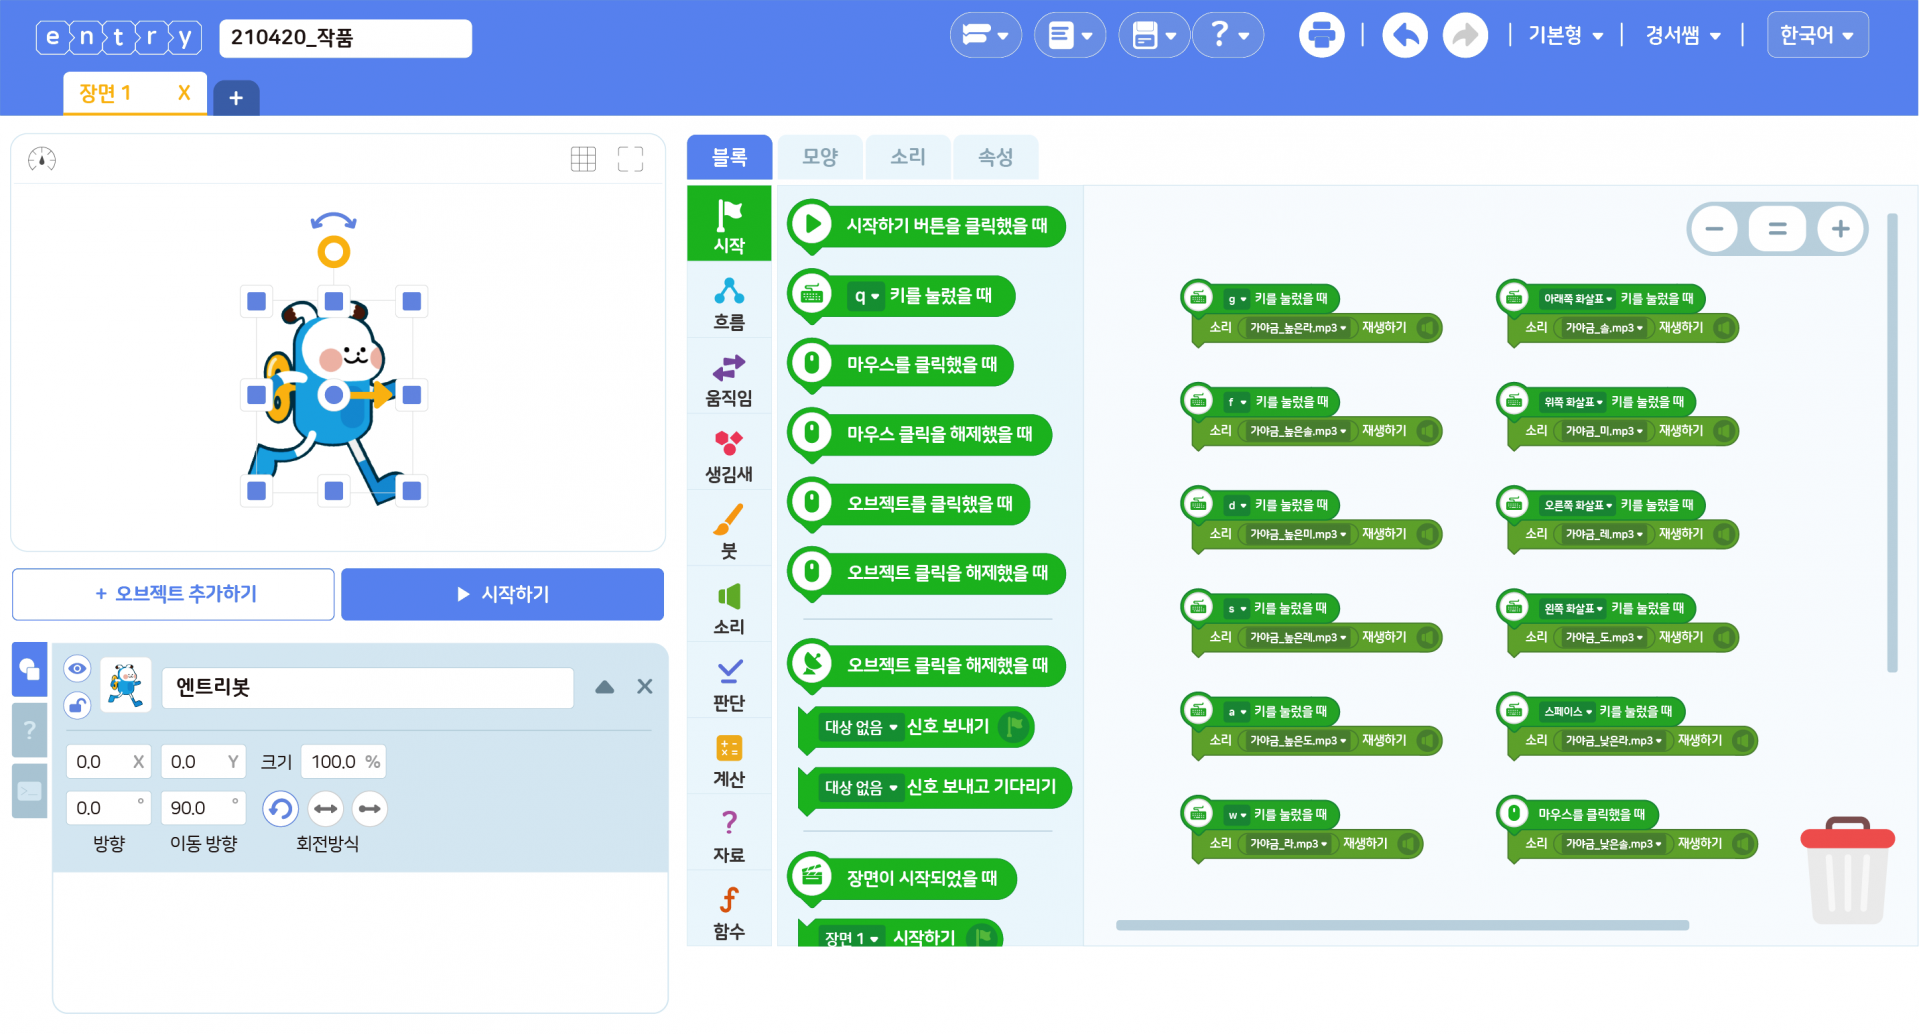Viewport: 1919px width, 1034px height.
Task: Open key dropdown on q 키를 눌렀을 때 block
Action: coord(866,296)
